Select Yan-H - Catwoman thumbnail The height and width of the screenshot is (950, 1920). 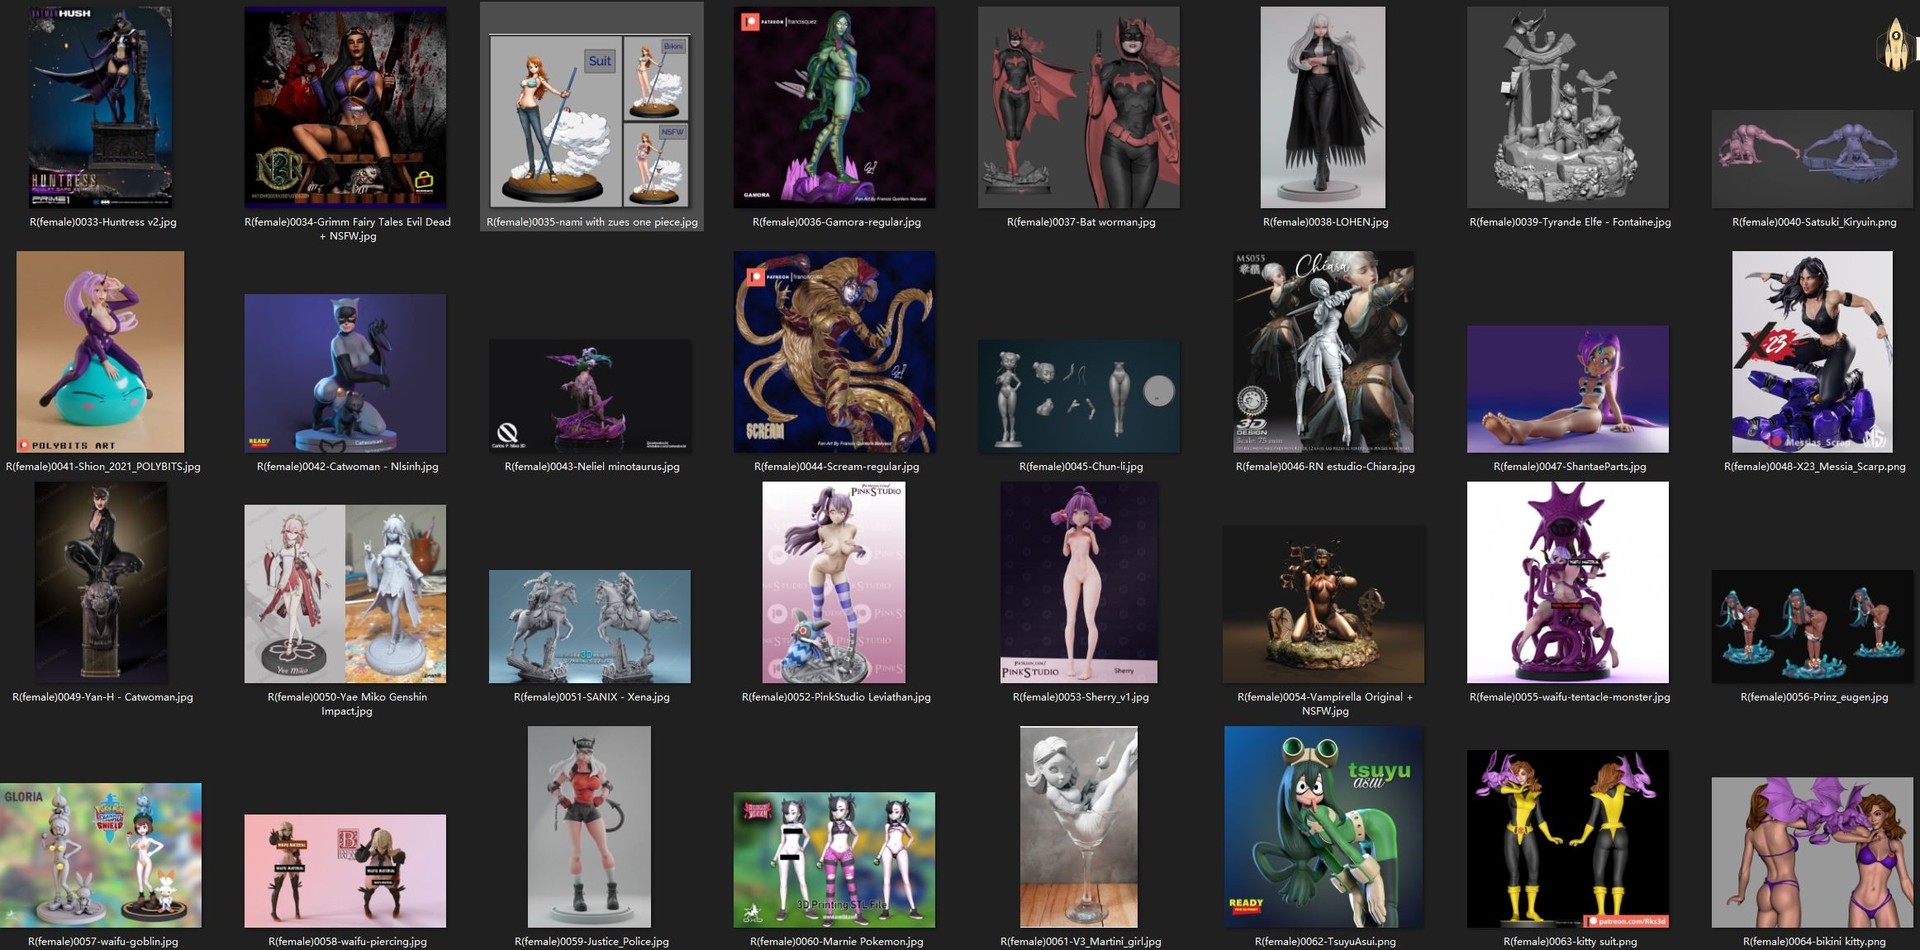click(101, 583)
